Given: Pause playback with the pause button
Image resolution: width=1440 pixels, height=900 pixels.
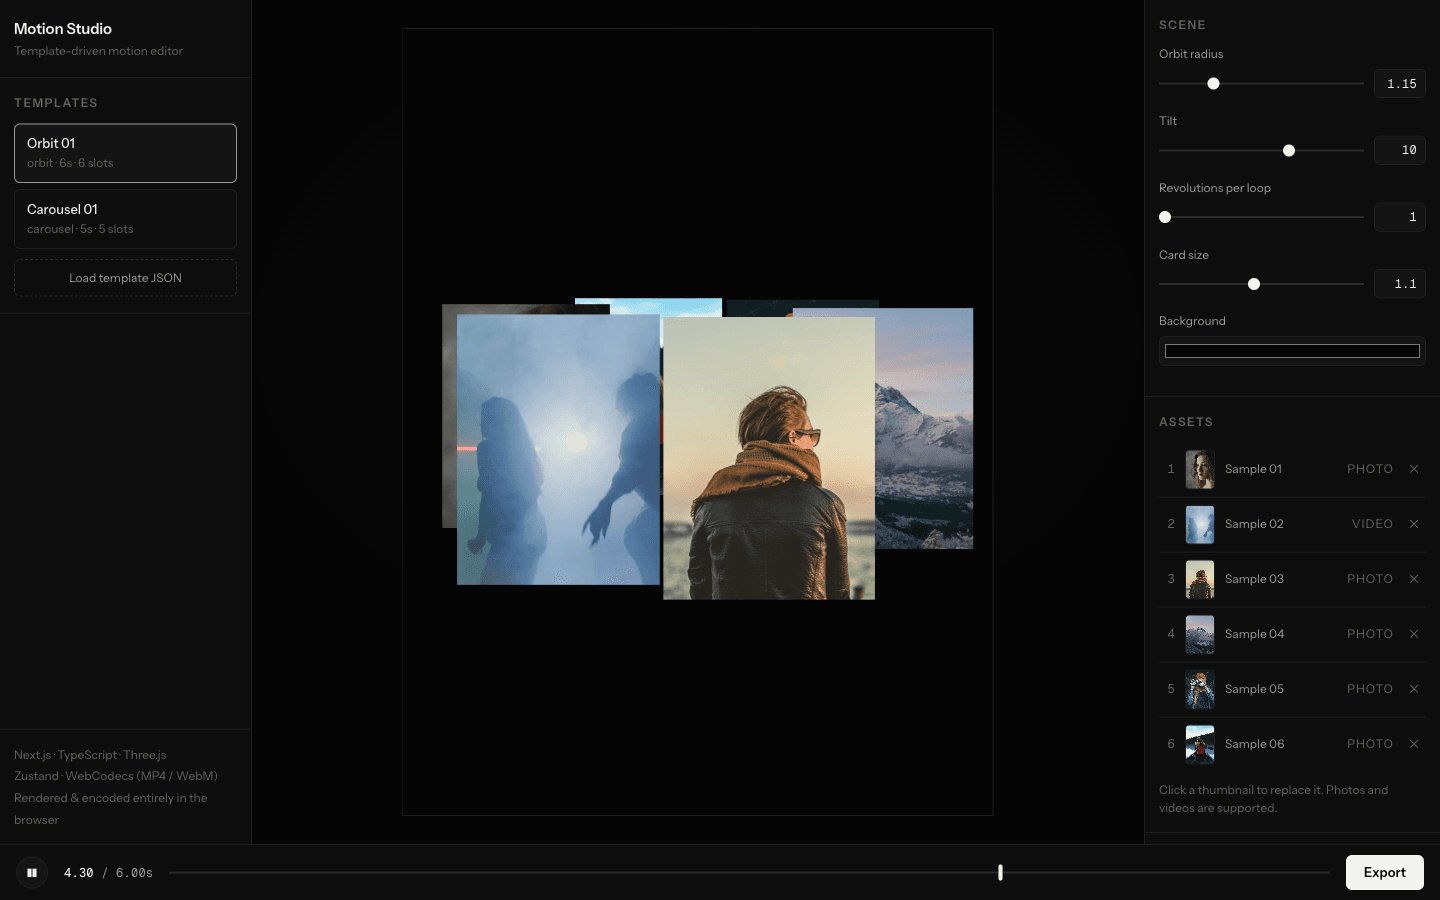Looking at the screenshot, I should pos(32,872).
